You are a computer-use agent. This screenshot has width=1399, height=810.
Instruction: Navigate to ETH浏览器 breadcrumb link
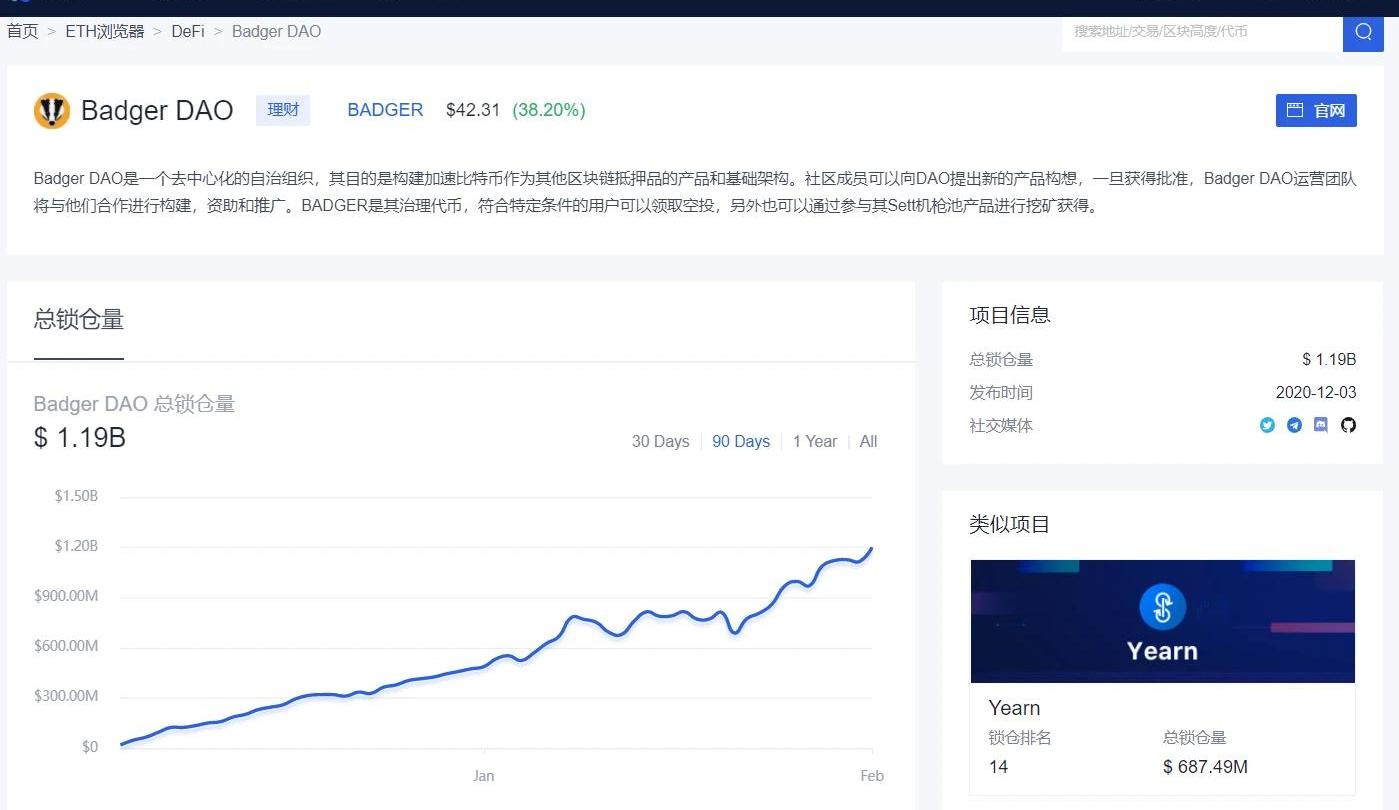pyautogui.click(x=105, y=31)
